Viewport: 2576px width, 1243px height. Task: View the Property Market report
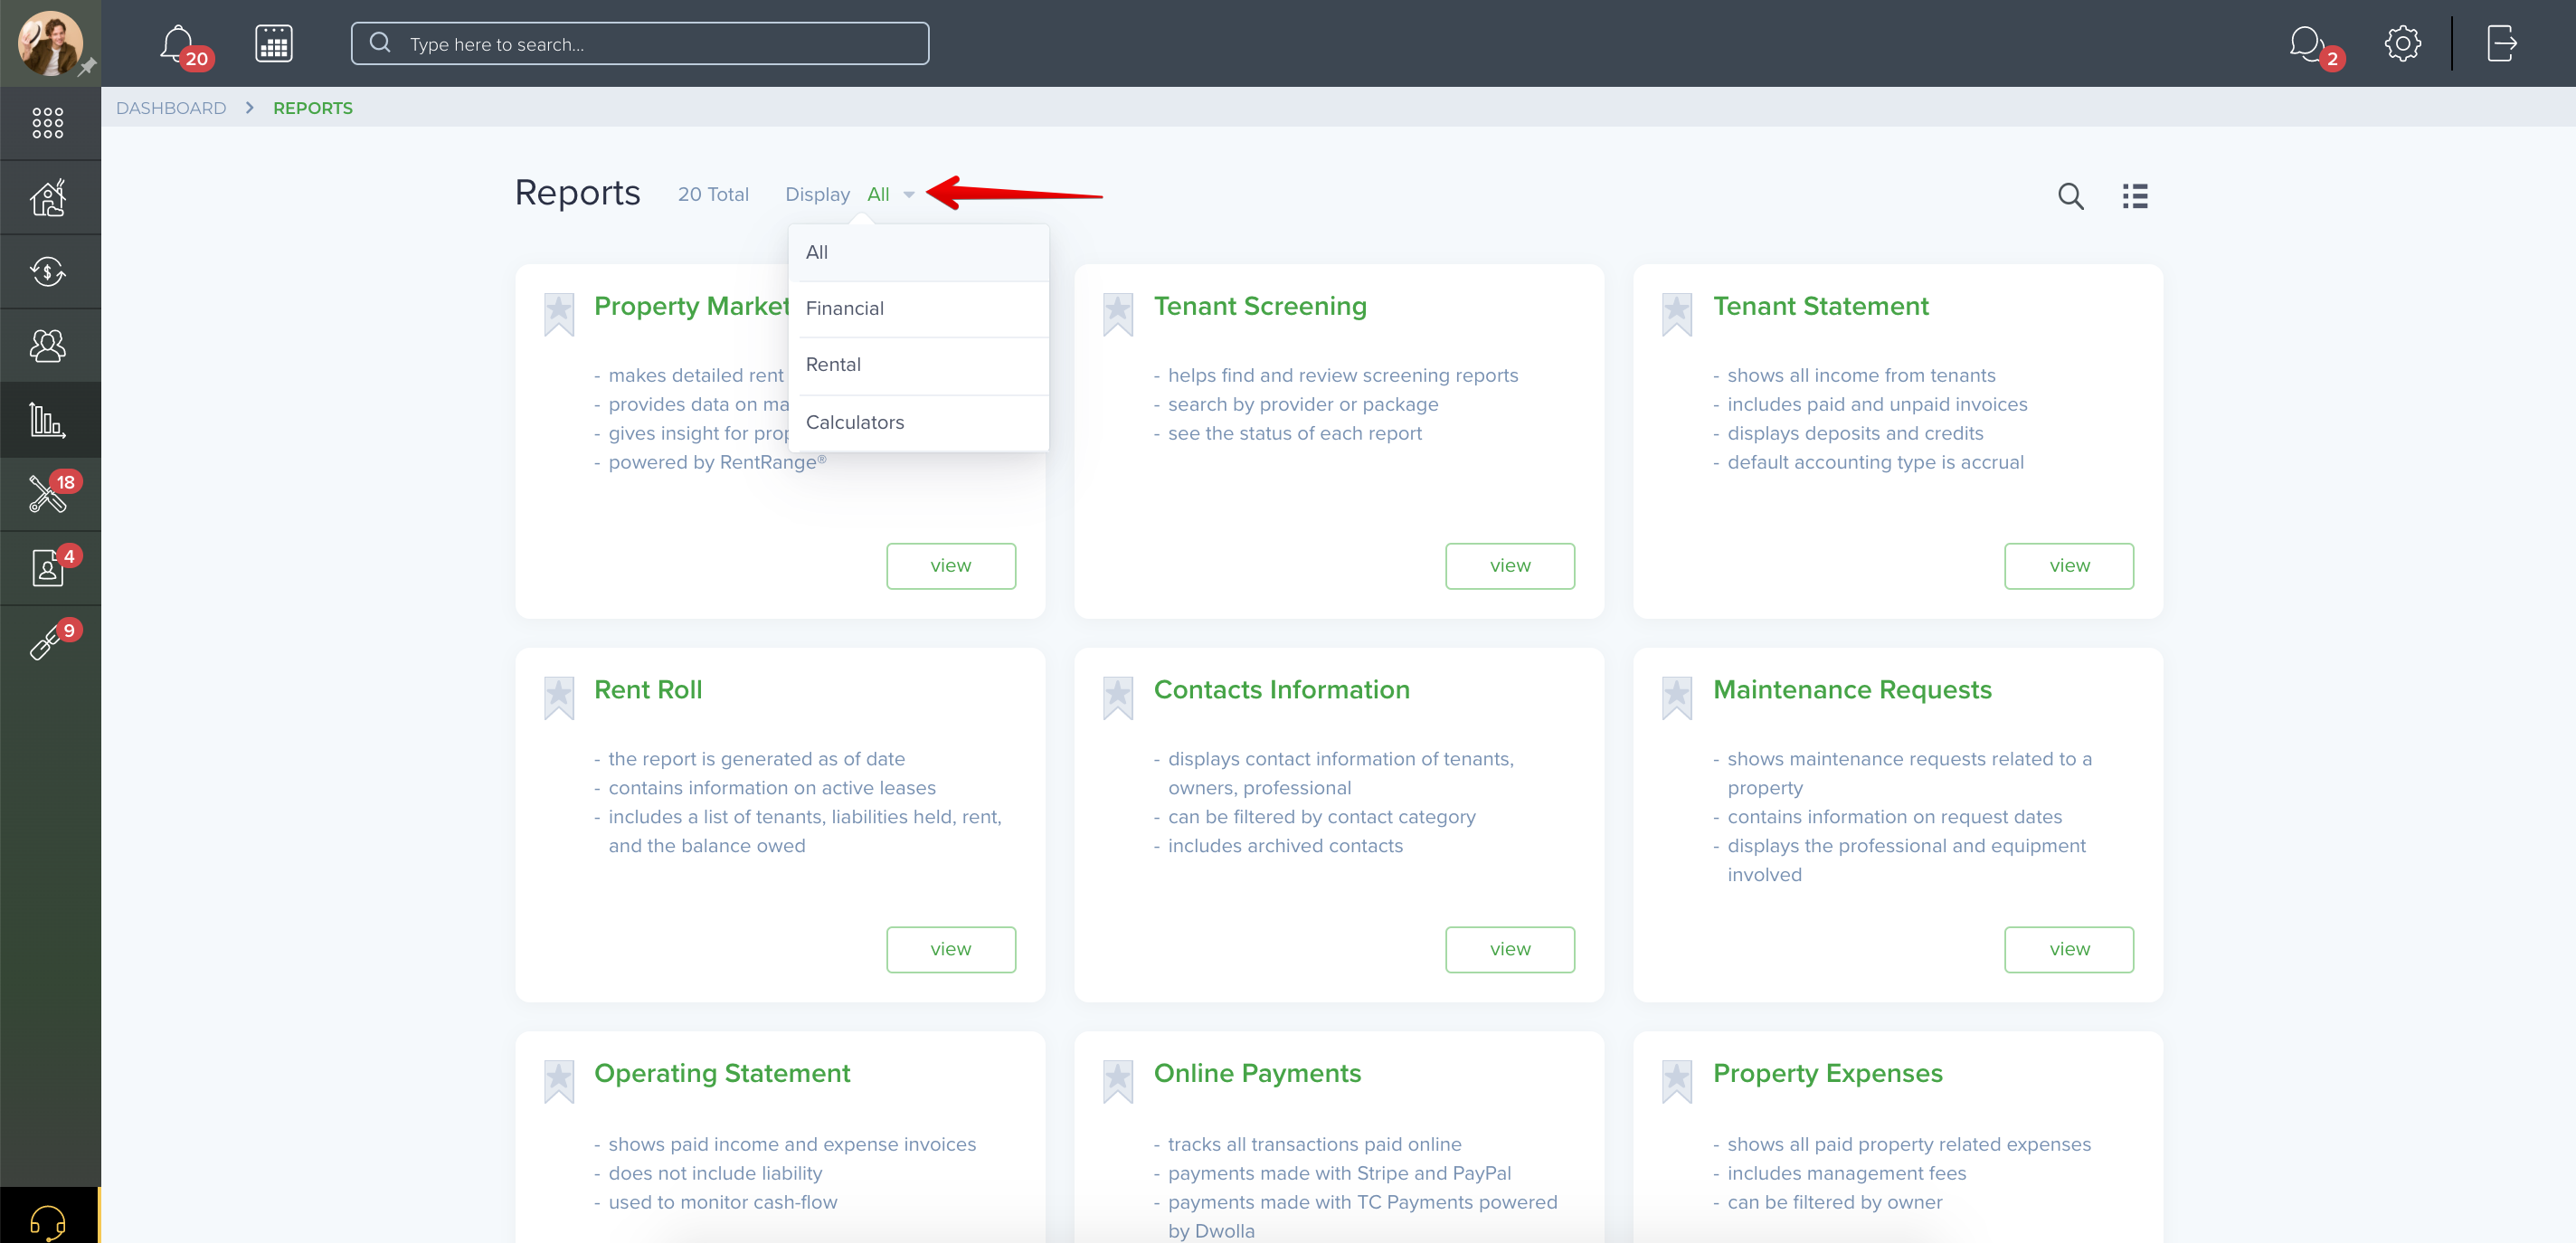pyautogui.click(x=951, y=566)
